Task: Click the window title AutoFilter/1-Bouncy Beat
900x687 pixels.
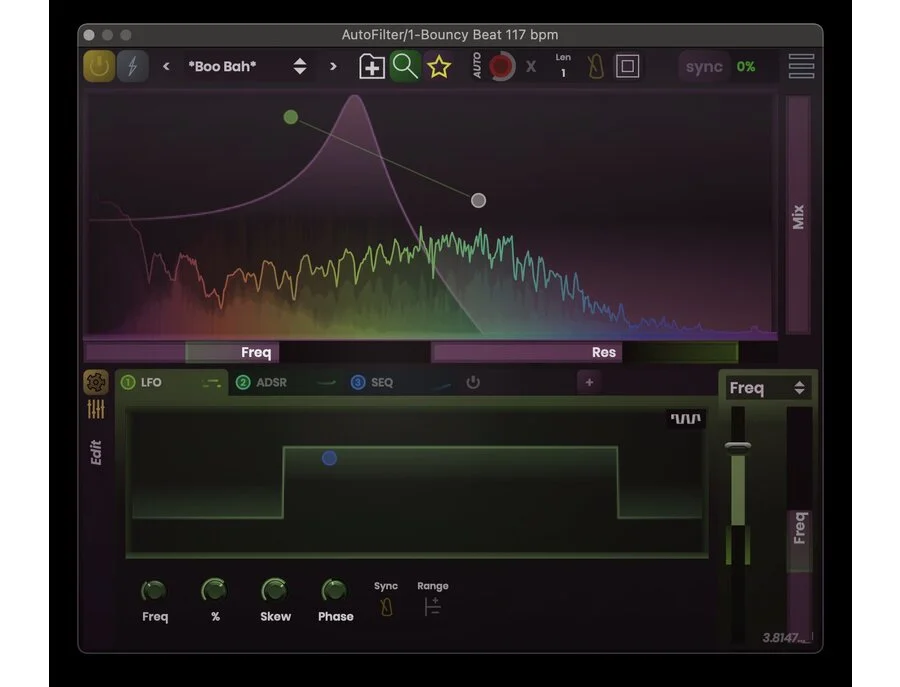Action: tap(449, 35)
